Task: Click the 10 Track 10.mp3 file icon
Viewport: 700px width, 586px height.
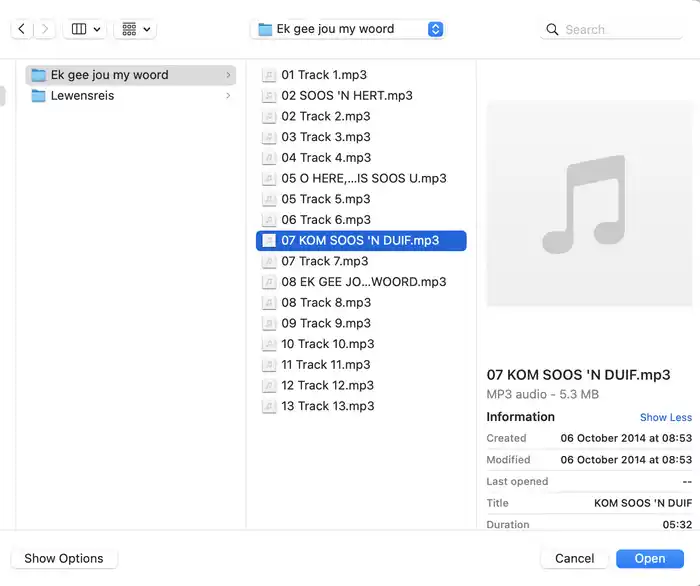Action: (268, 344)
